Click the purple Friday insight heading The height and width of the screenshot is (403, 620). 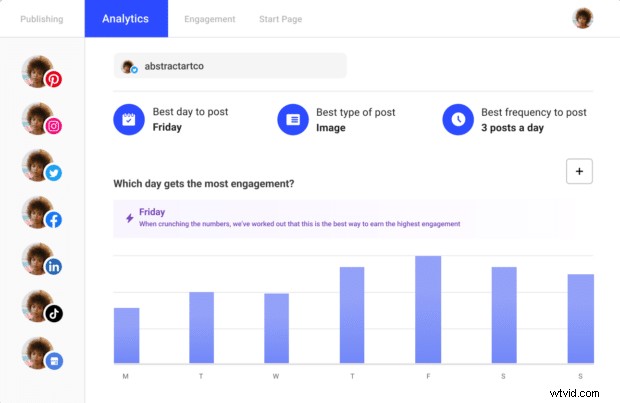(152, 212)
